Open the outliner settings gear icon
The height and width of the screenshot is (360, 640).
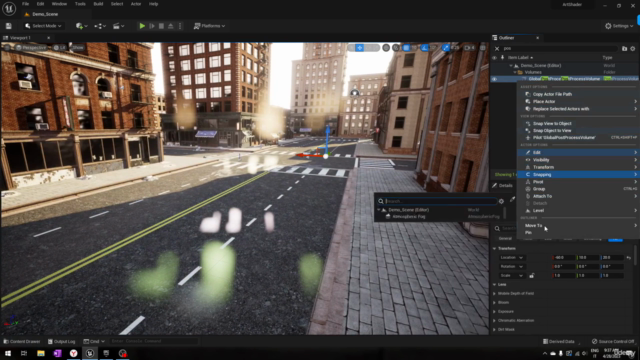(633, 49)
